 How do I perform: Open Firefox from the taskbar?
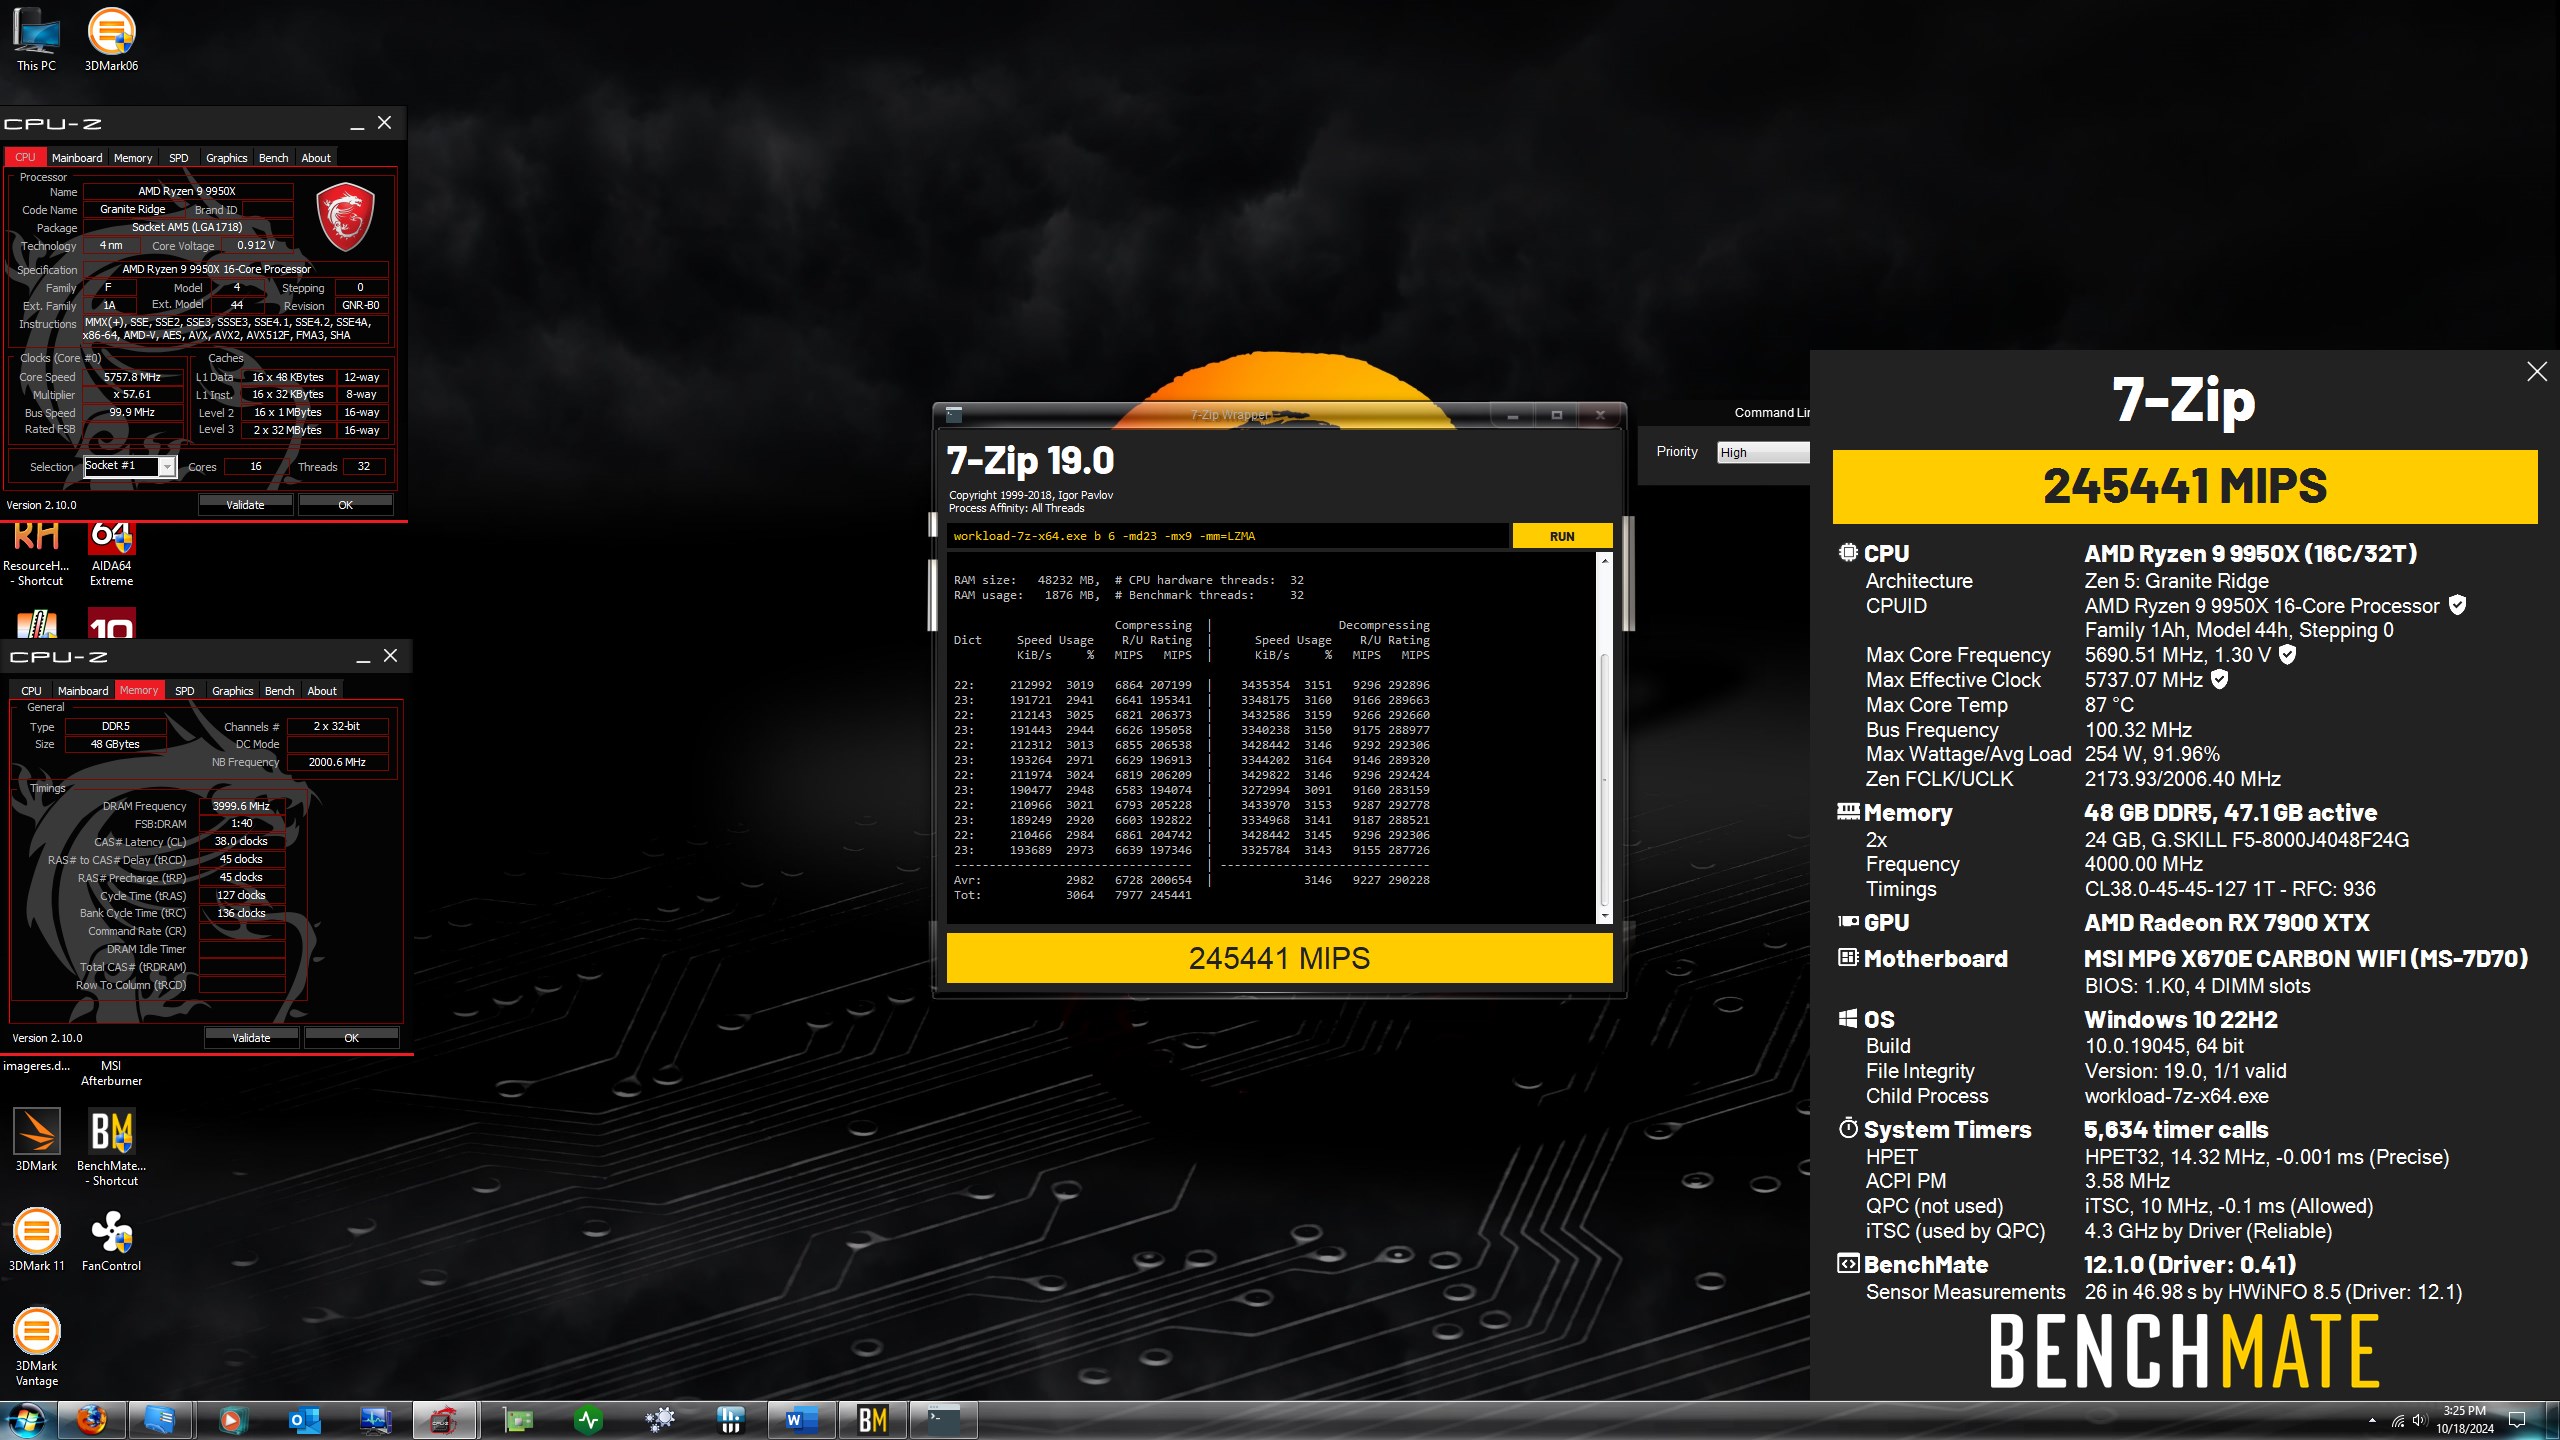(92, 1420)
